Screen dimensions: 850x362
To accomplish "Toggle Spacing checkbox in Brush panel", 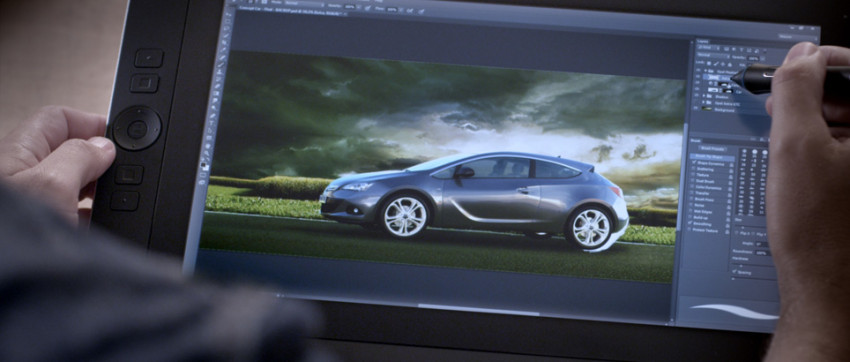I will tap(735, 272).
